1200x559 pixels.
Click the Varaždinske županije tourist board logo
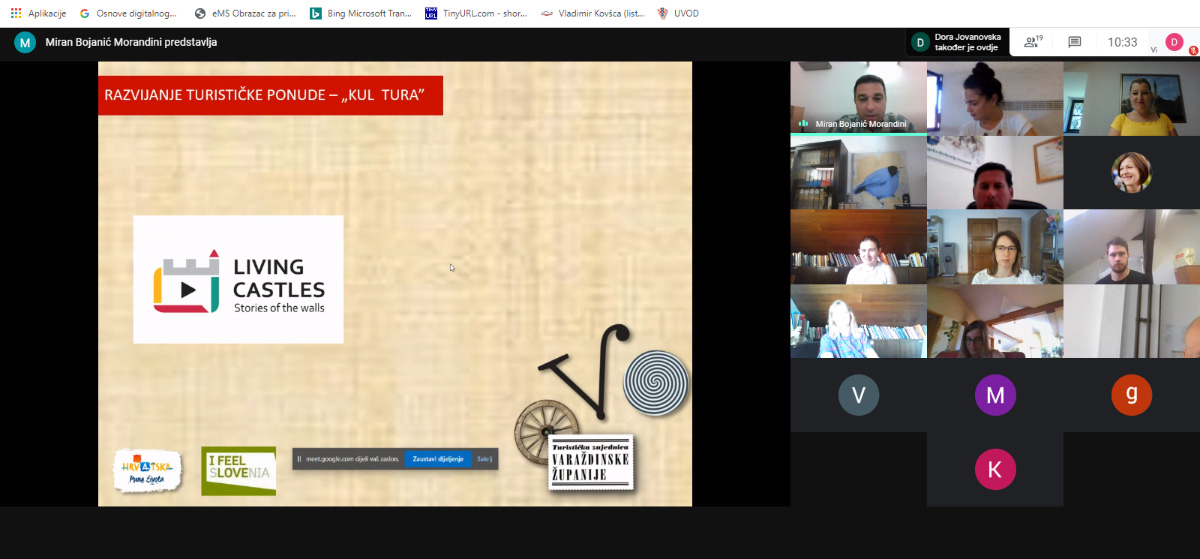pyautogui.click(x=590, y=462)
